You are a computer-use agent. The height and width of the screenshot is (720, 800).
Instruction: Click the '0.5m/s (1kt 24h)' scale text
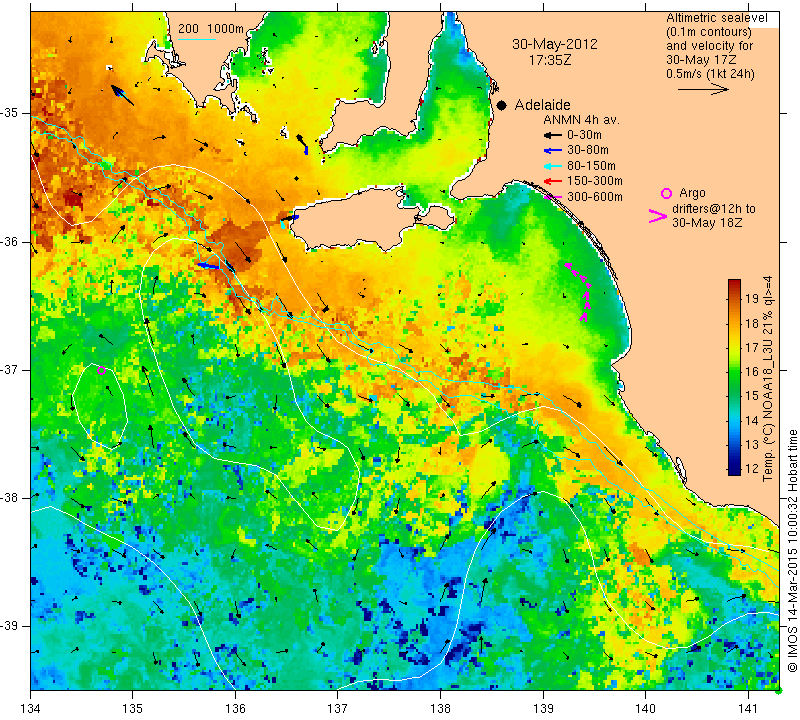tap(710, 74)
